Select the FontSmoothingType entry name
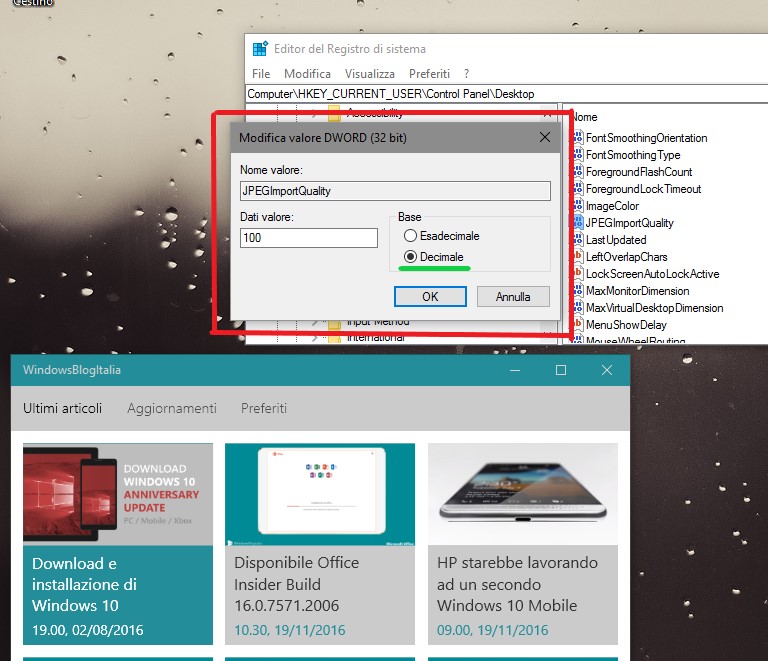The height and width of the screenshot is (661, 768). tap(633, 155)
